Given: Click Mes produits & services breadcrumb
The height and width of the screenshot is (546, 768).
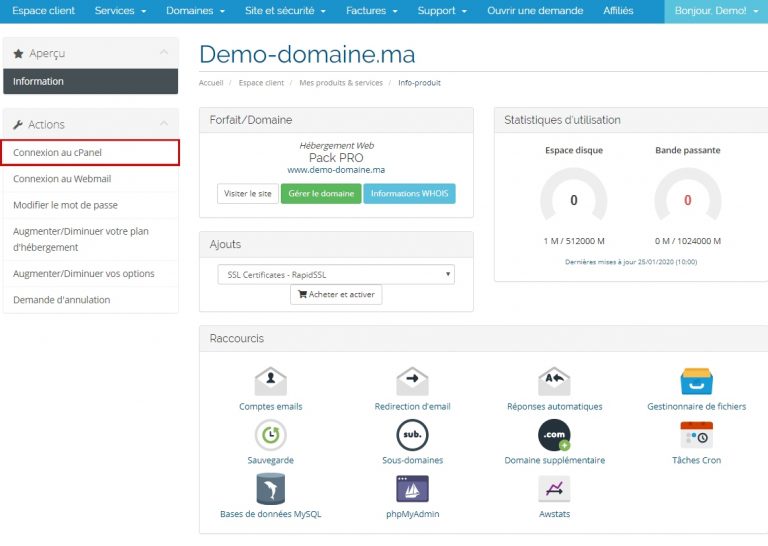Looking at the screenshot, I should tap(341, 83).
